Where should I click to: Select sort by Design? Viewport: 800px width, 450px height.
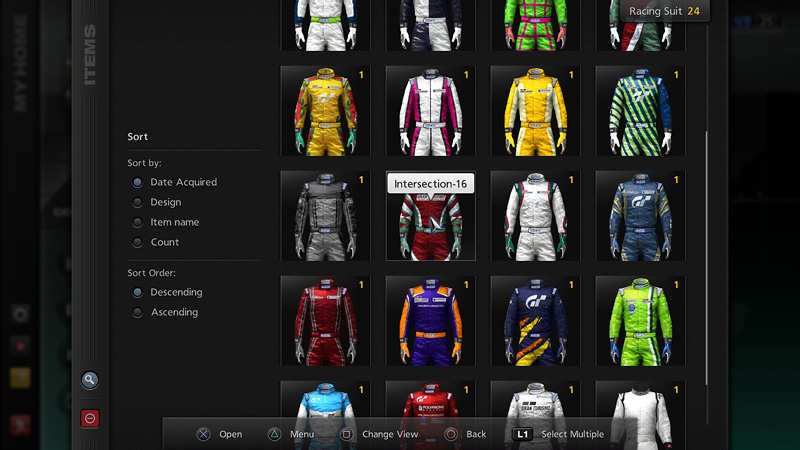click(x=138, y=202)
